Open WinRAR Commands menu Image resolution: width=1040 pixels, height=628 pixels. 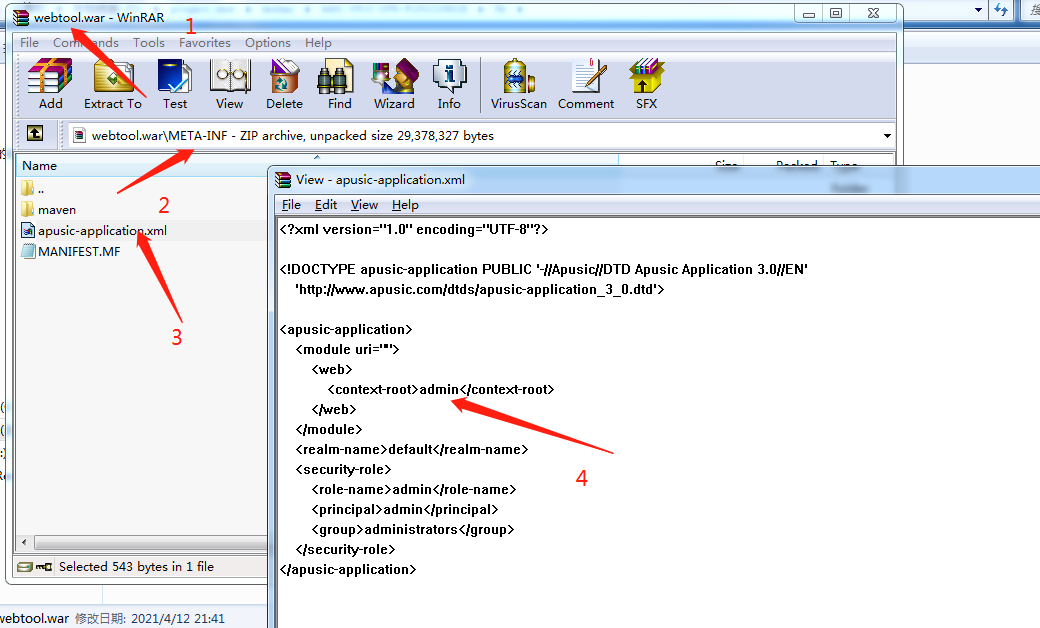(x=86, y=42)
